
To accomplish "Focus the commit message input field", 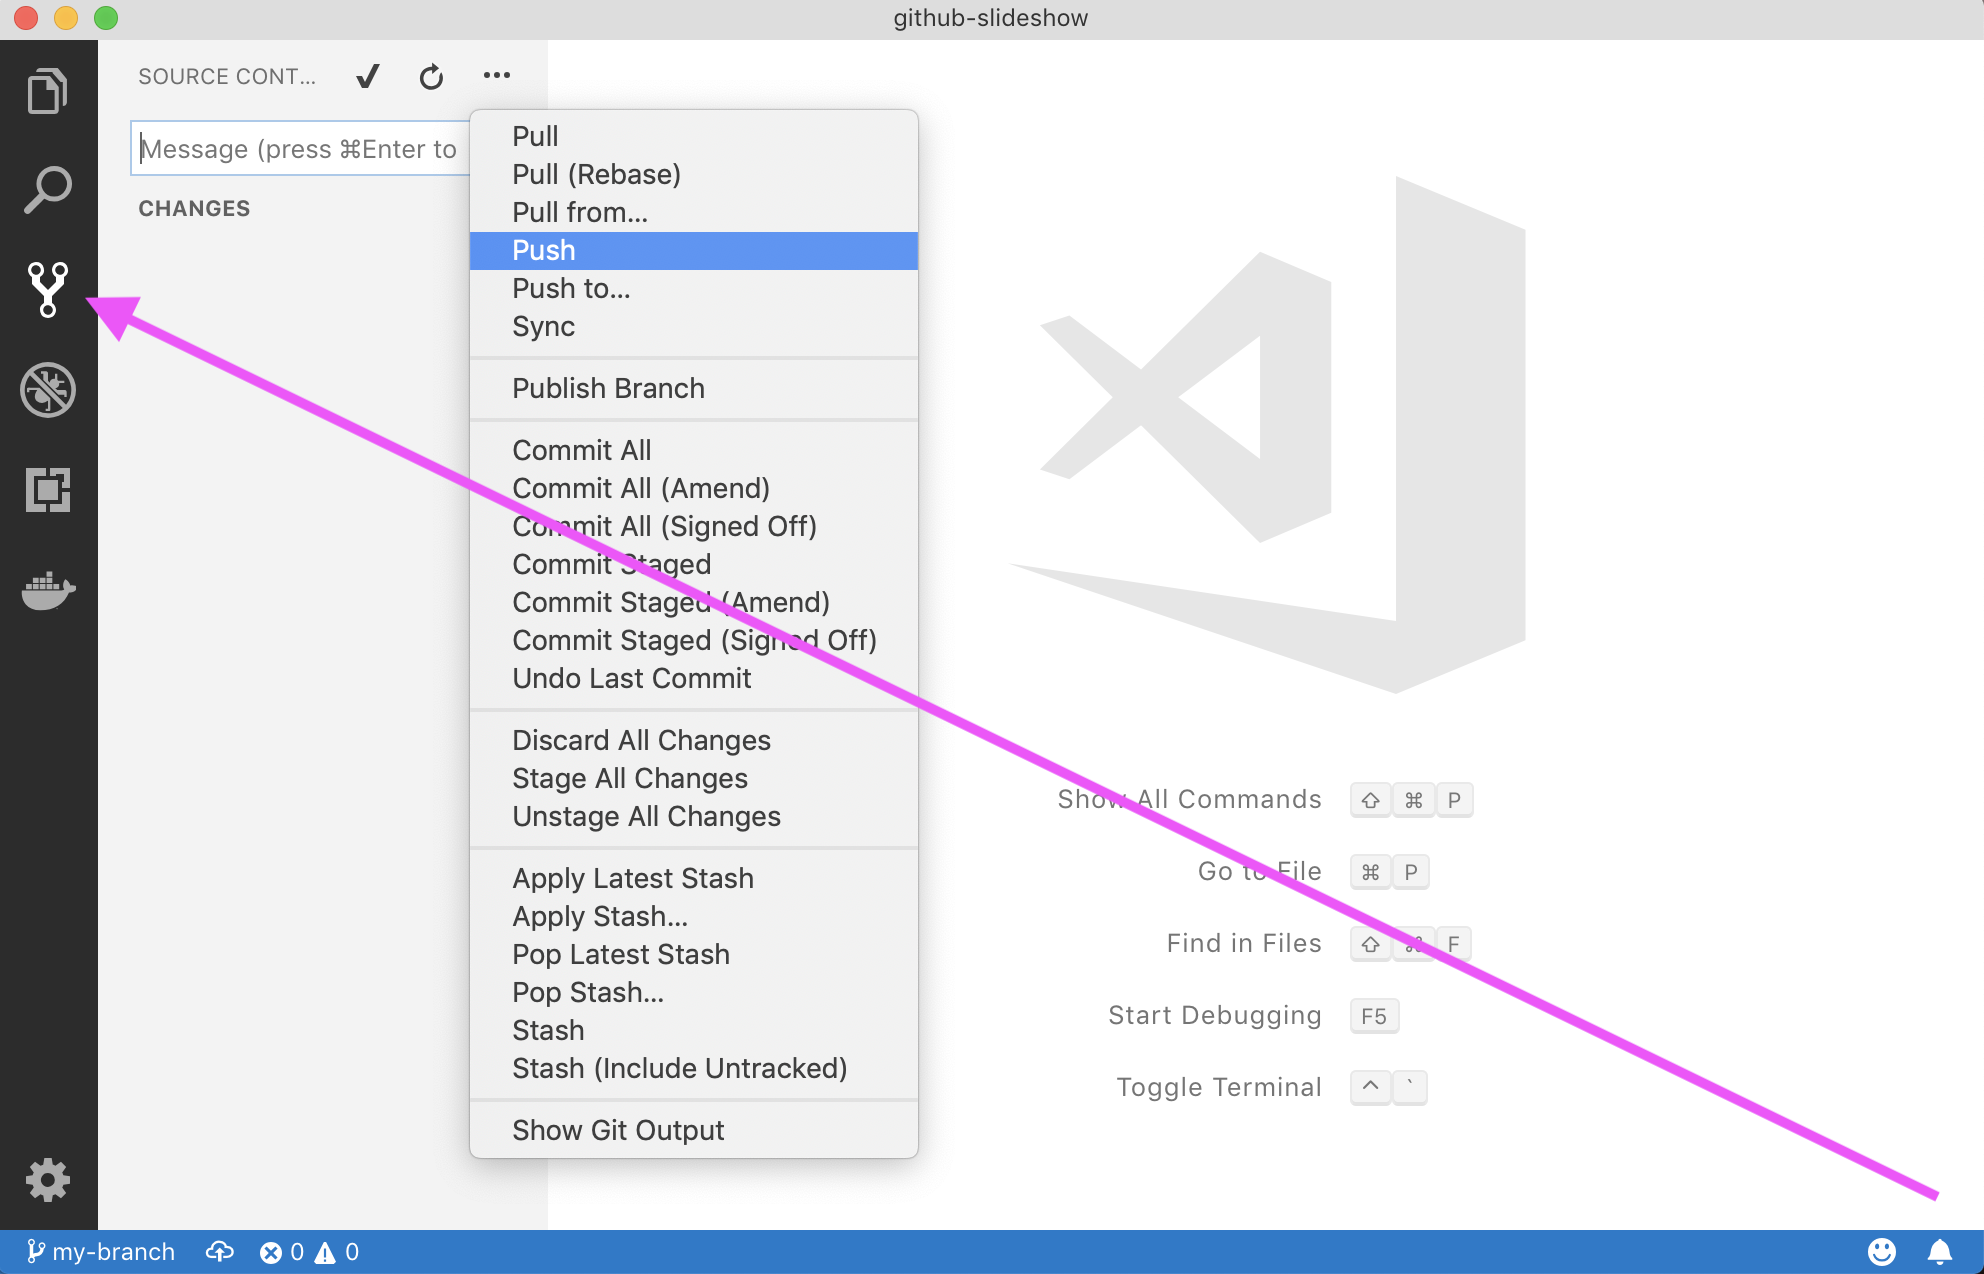I will point(300,149).
